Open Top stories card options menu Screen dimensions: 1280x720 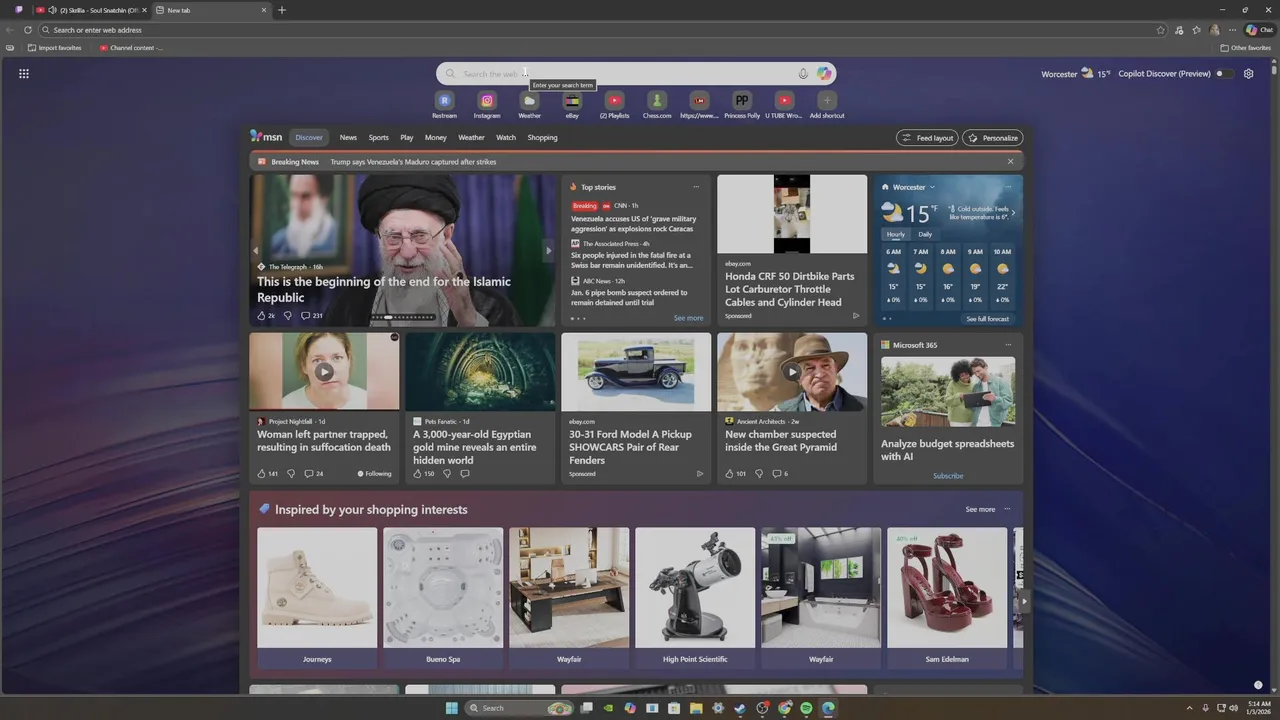pos(696,187)
